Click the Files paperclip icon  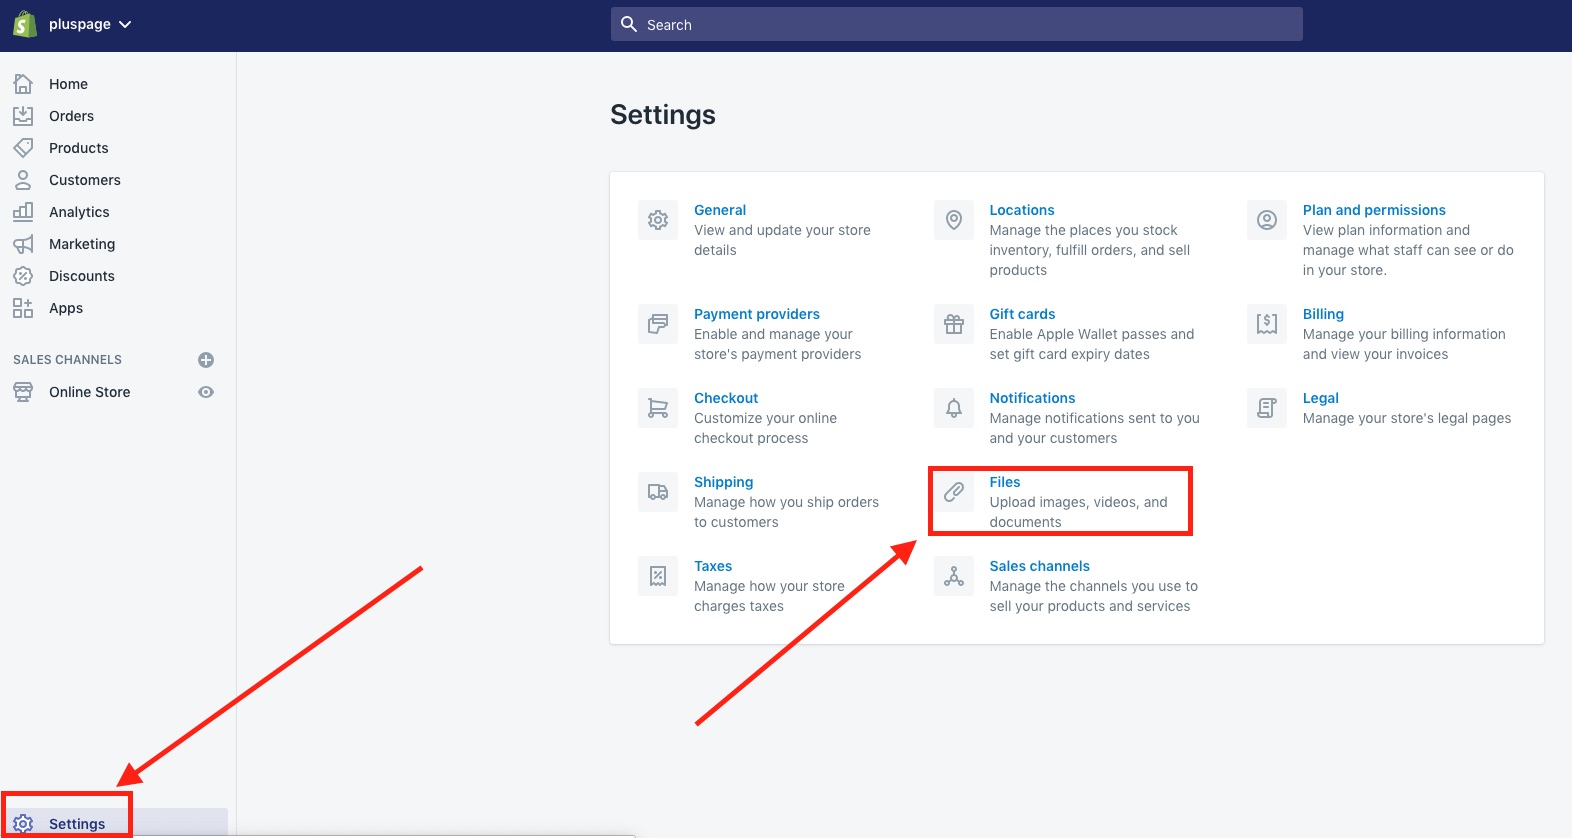954,492
